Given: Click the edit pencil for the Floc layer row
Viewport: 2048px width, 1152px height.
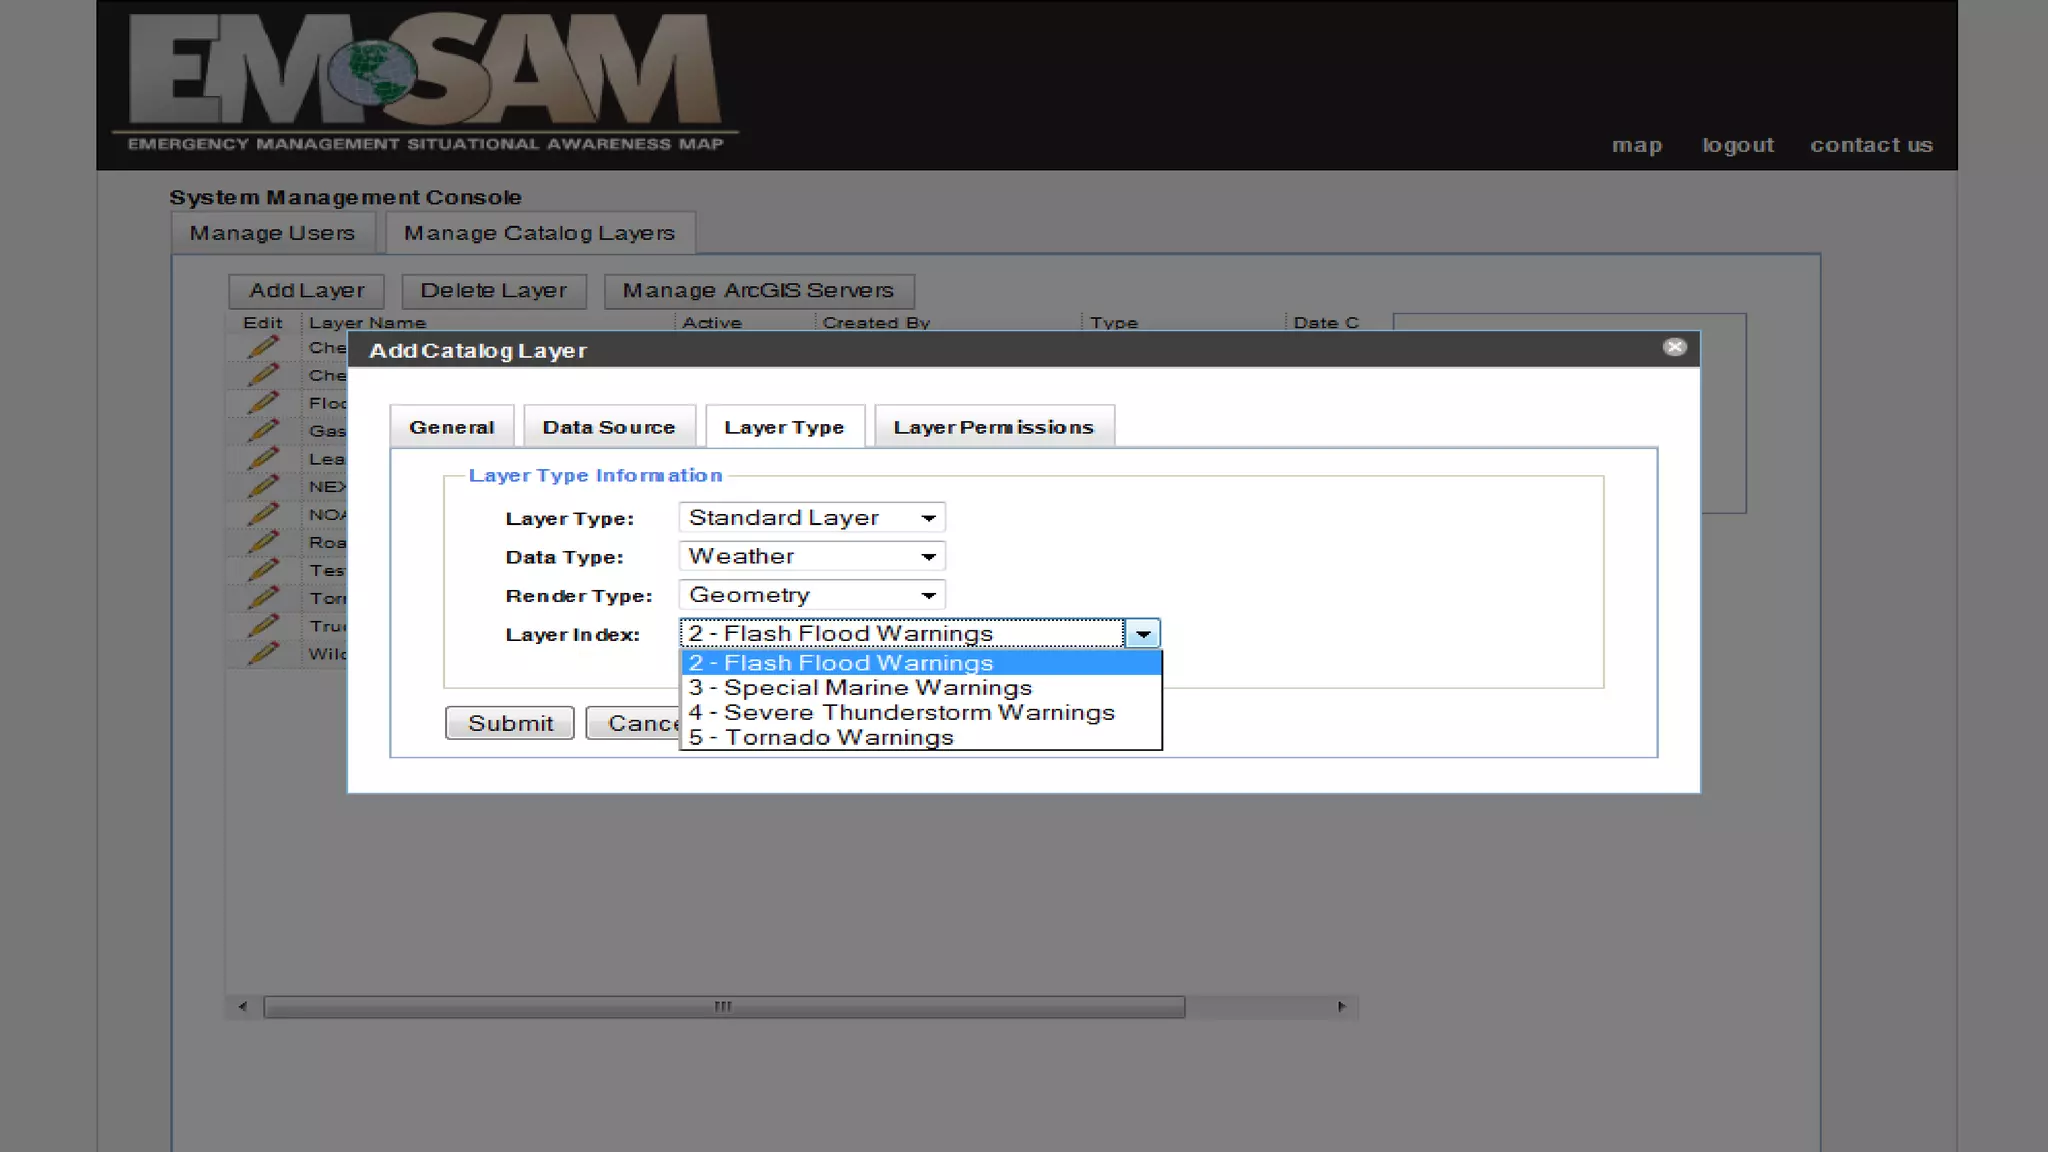Looking at the screenshot, I should (263, 402).
